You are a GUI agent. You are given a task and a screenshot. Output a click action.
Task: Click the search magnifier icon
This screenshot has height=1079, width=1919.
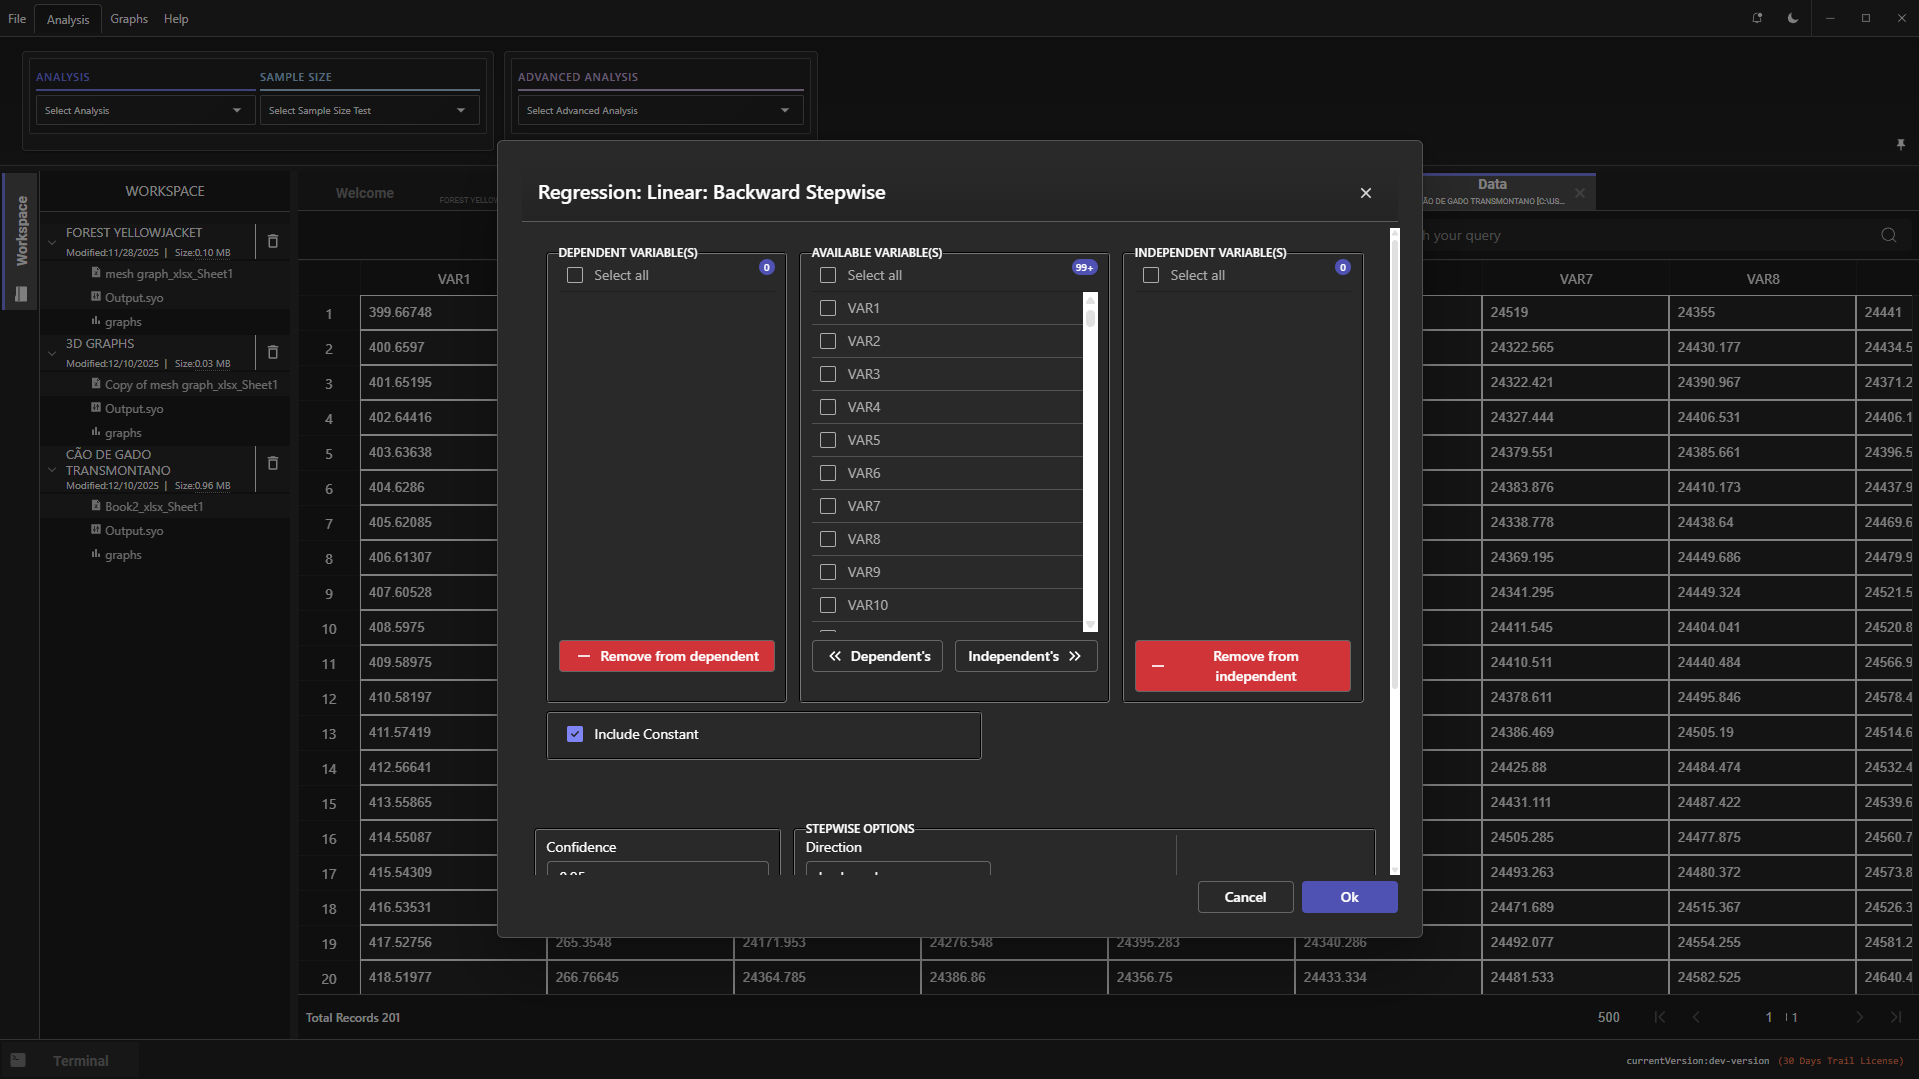(x=1888, y=236)
